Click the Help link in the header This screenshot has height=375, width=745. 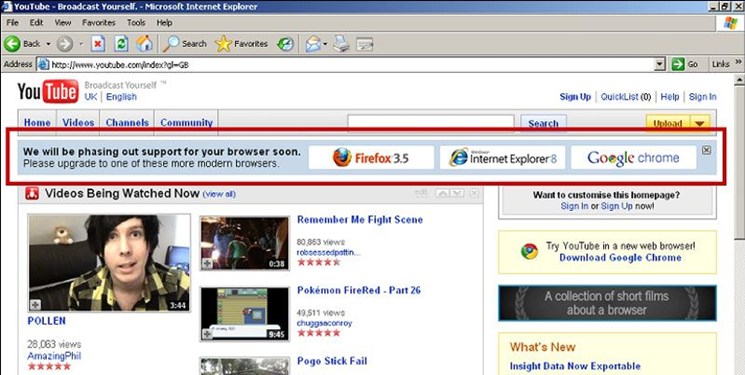(669, 96)
